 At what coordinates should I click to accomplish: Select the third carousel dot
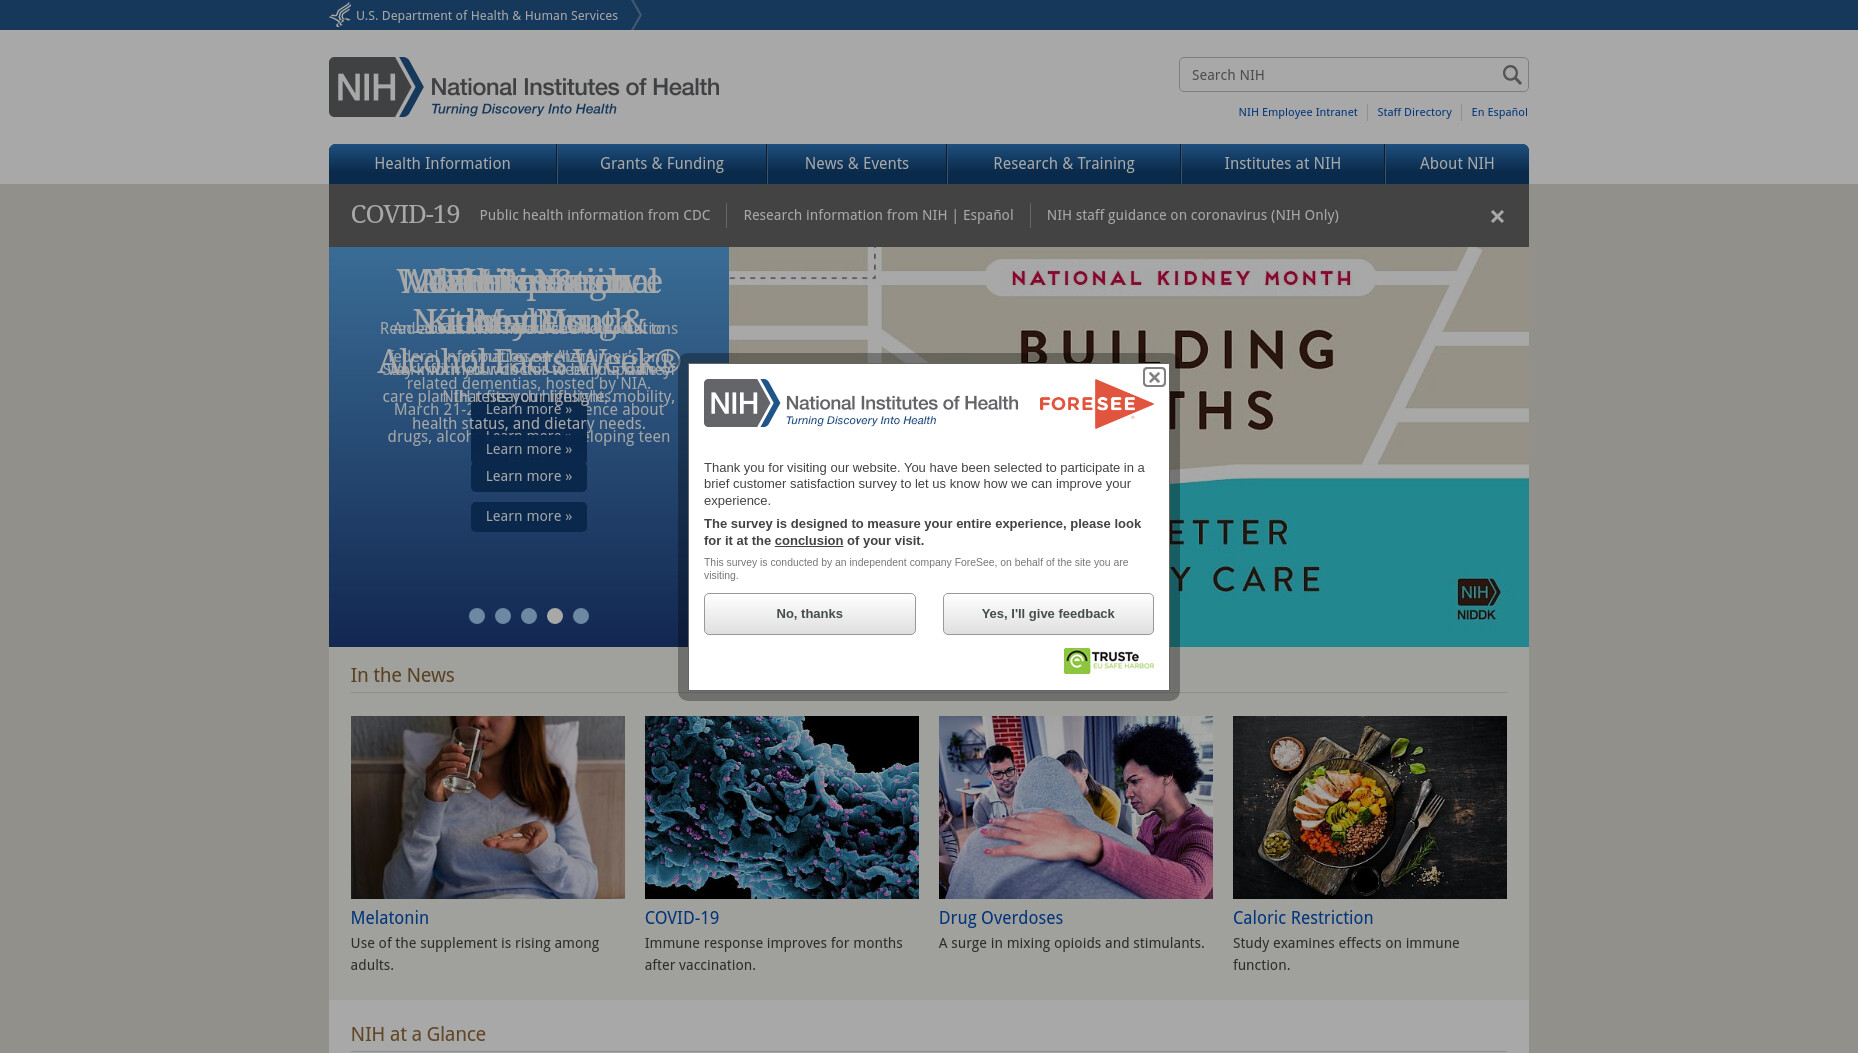tap(529, 616)
